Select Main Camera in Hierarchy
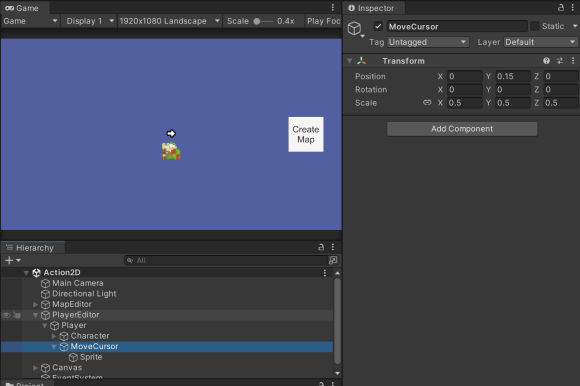This screenshot has height=386, width=580. [78, 283]
